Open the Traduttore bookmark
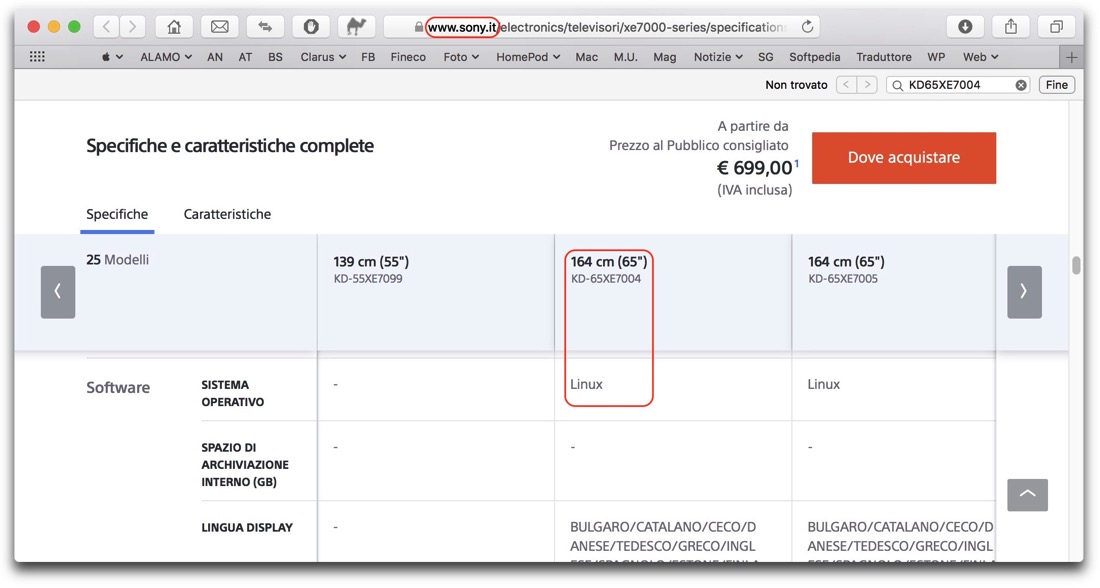The image size is (1100, 588). [884, 57]
